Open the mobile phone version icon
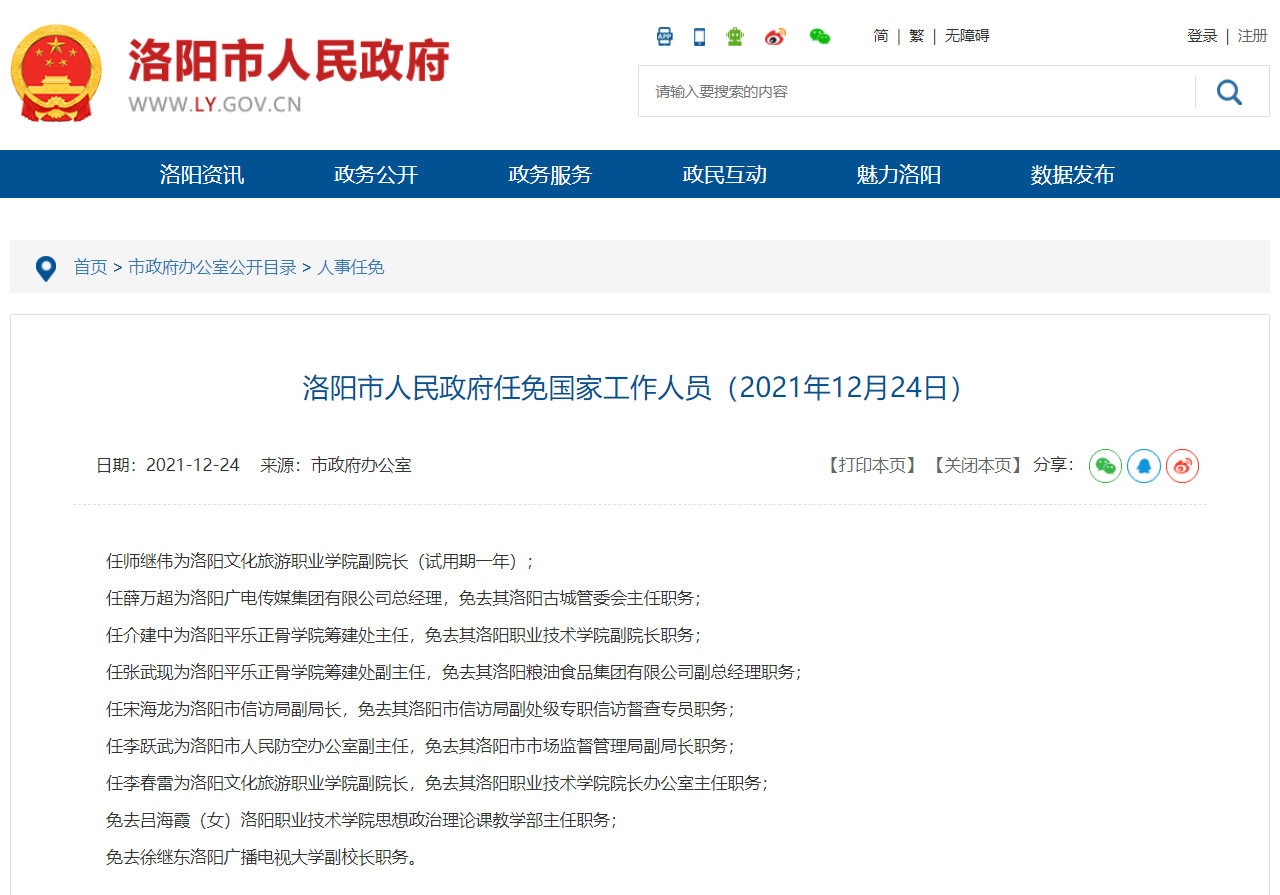 [x=700, y=37]
